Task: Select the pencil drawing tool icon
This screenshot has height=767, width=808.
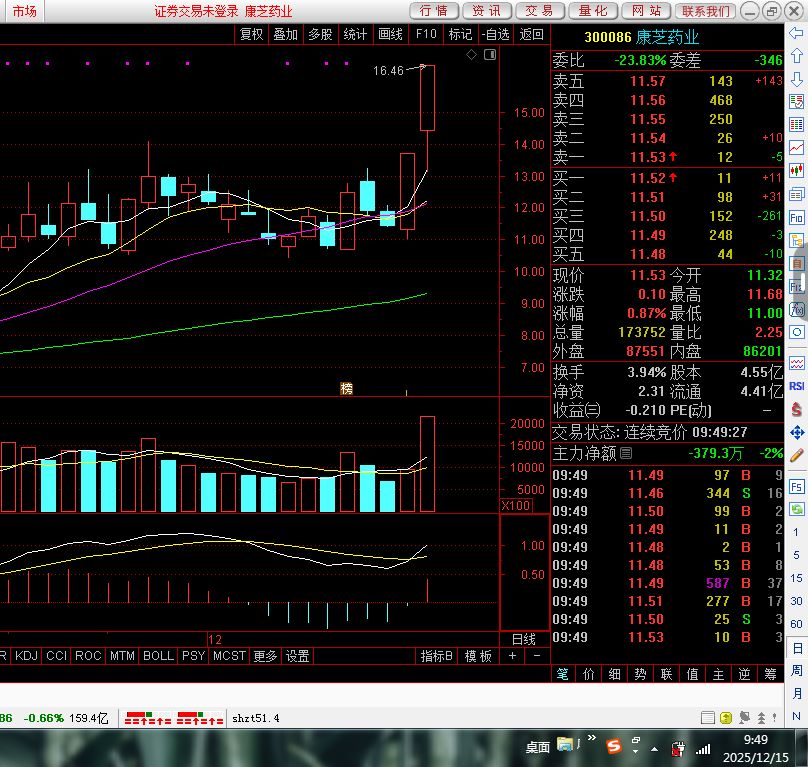Action: click(x=796, y=455)
